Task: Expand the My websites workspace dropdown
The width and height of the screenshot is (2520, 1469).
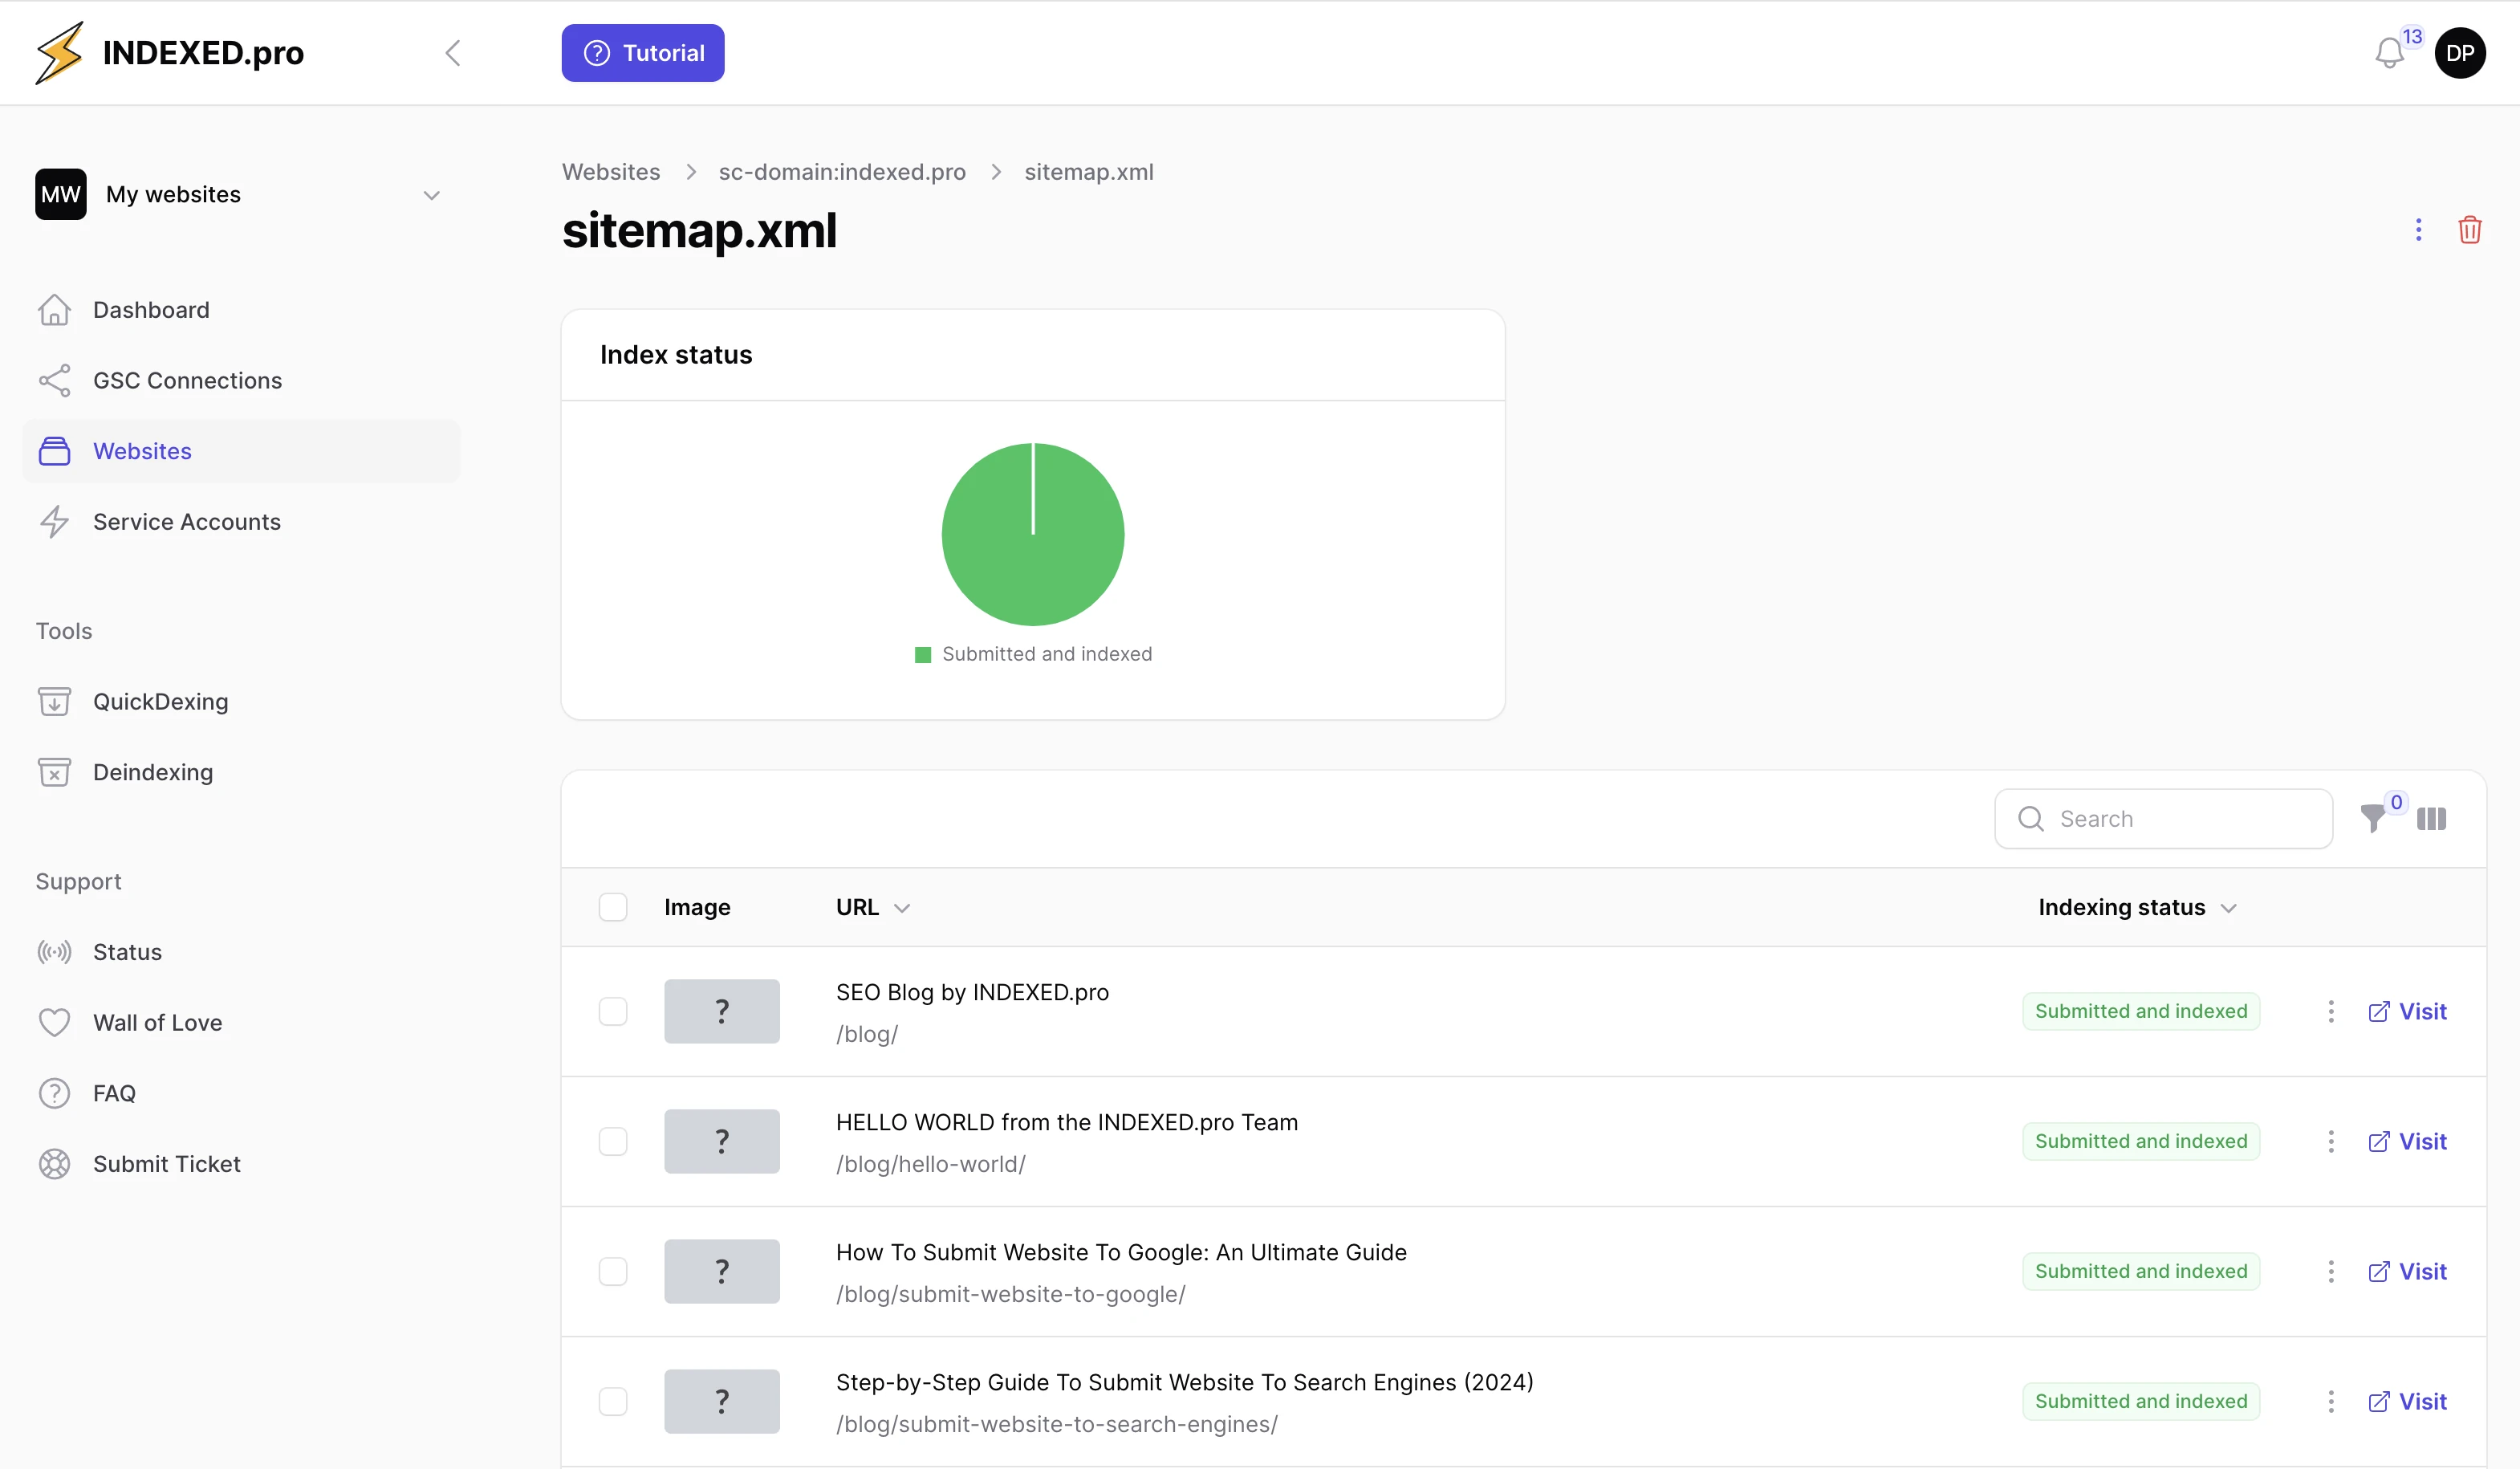Action: 432,195
